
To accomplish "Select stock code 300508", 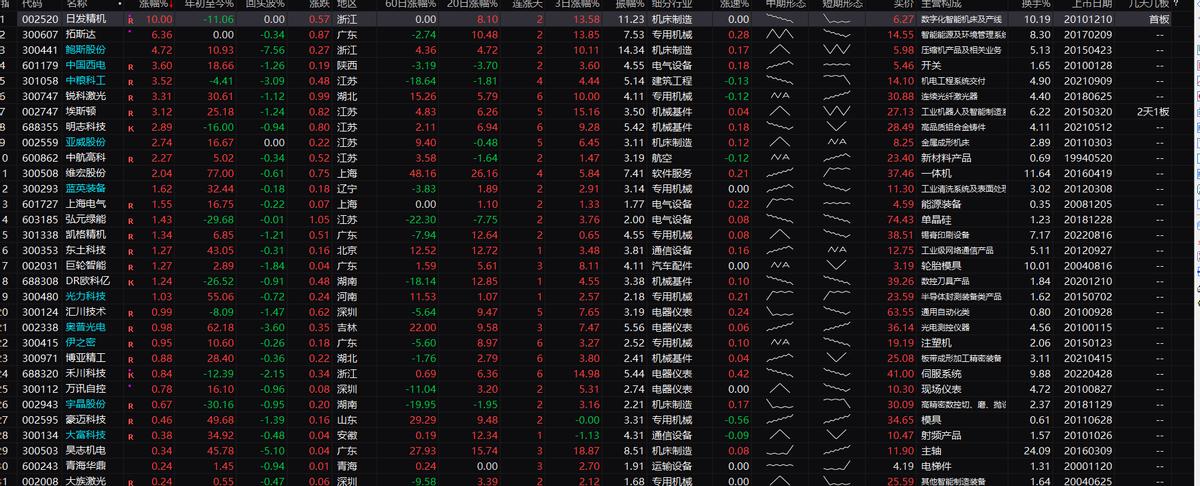I will (x=39, y=173).
